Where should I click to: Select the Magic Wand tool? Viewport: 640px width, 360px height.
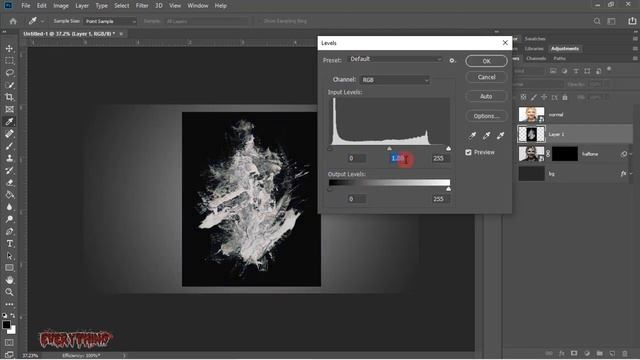[x=9, y=85]
